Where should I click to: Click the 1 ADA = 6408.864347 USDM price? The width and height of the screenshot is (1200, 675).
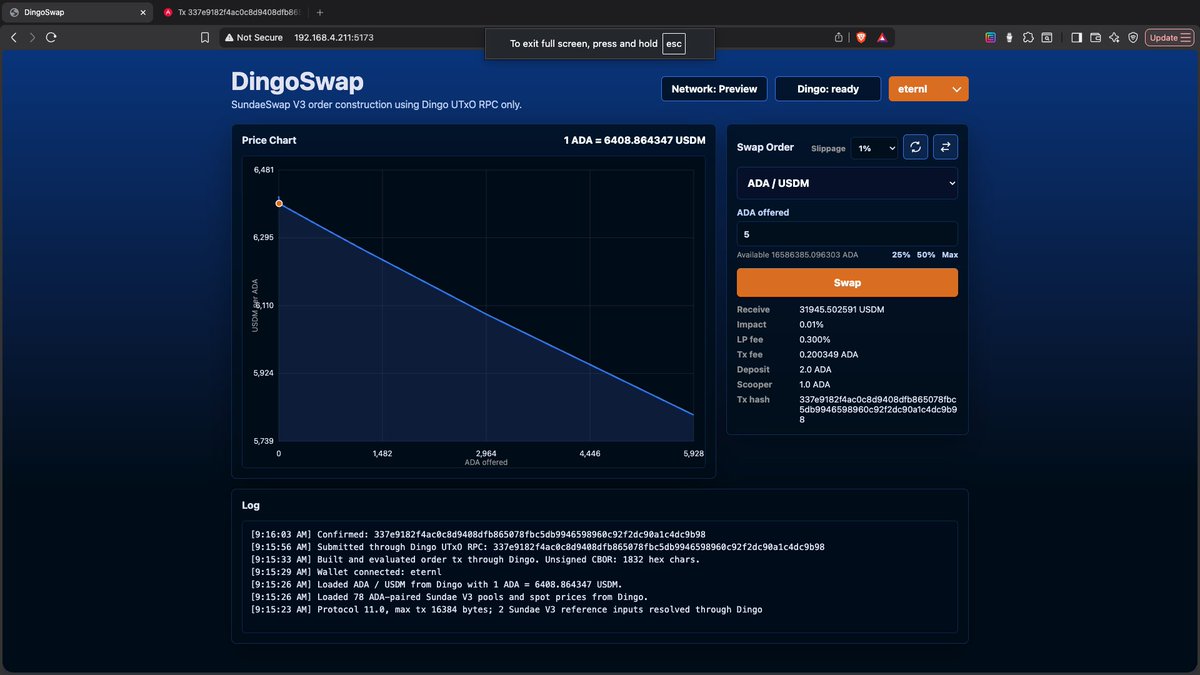[x=634, y=140]
